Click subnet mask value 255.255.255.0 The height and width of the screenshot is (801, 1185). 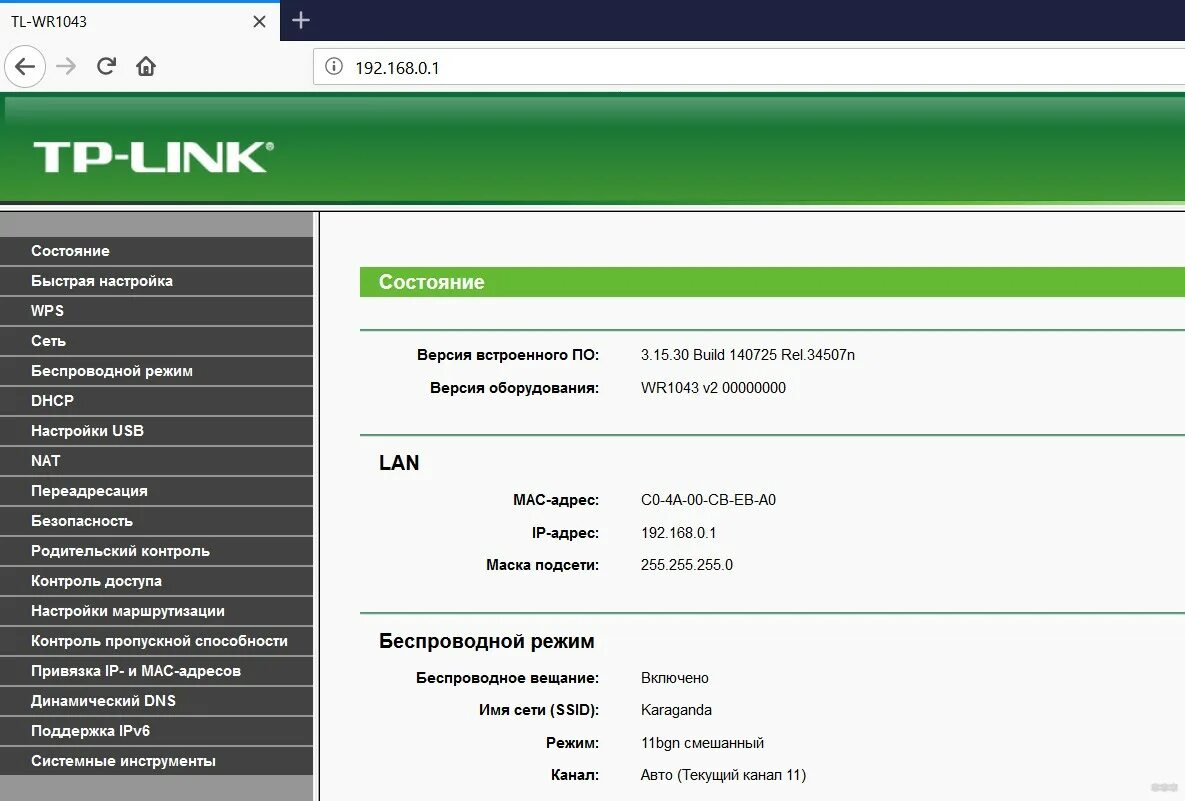pyautogui.click(x=686, y=564)
